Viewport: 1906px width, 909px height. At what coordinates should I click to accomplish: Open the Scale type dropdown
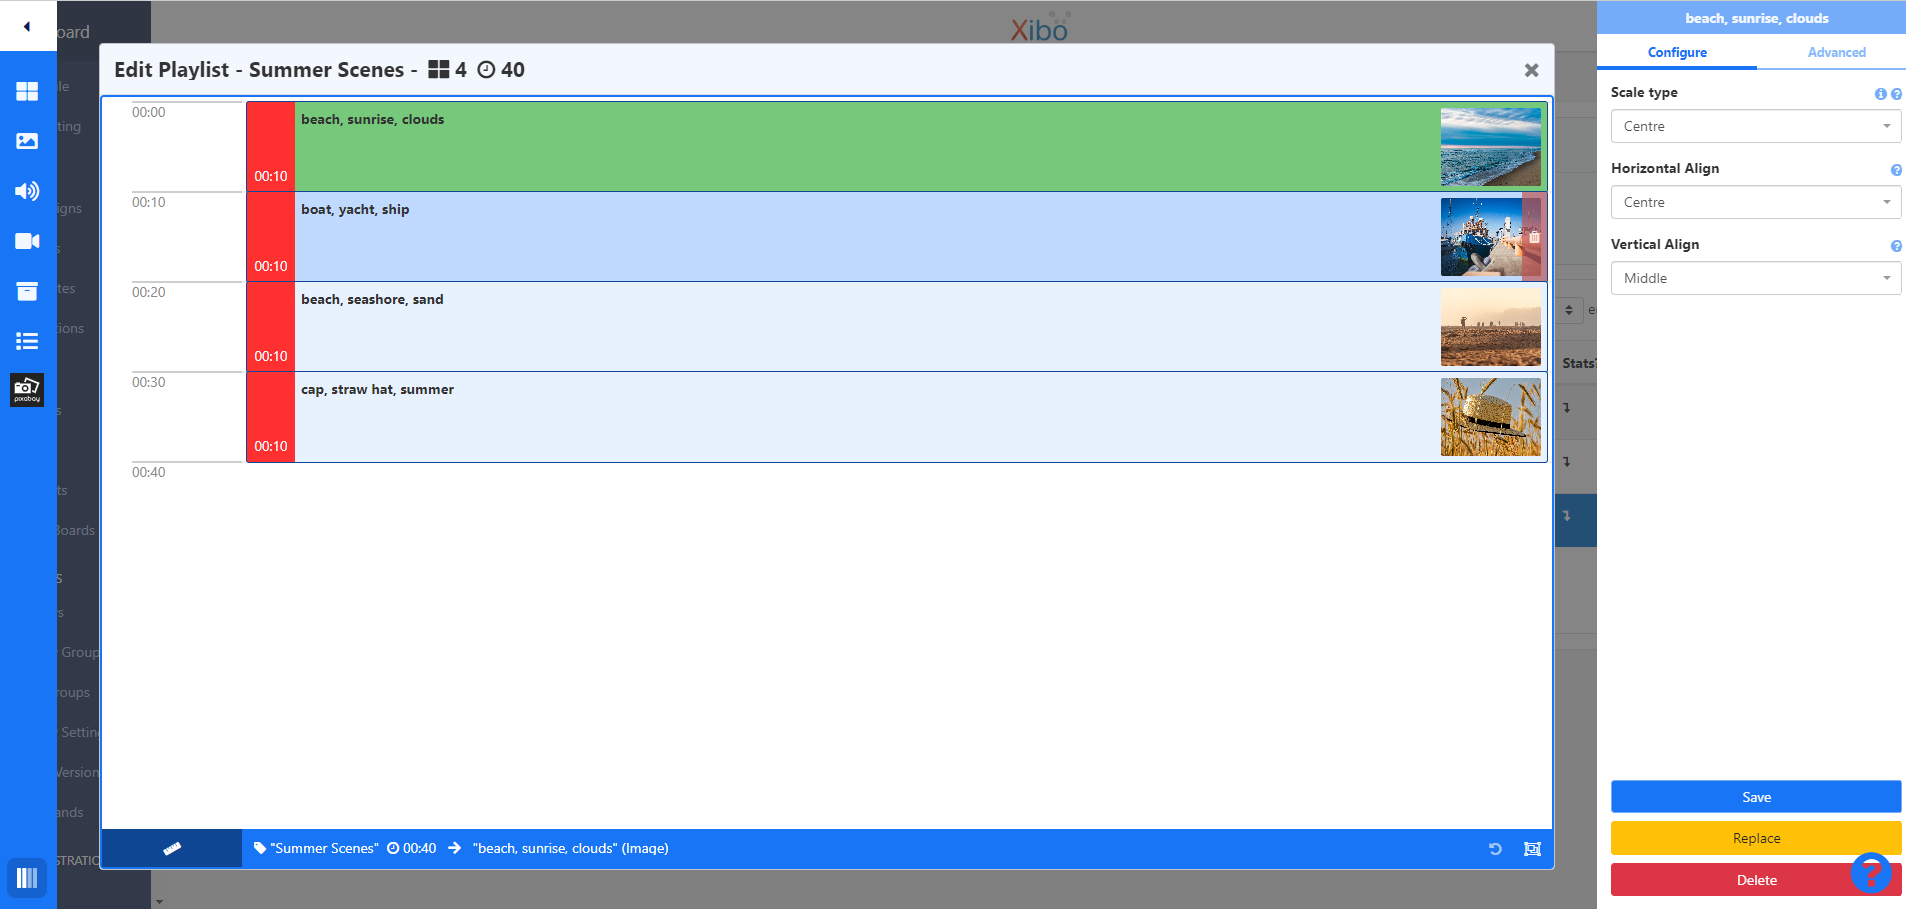tap(1755, 127)
